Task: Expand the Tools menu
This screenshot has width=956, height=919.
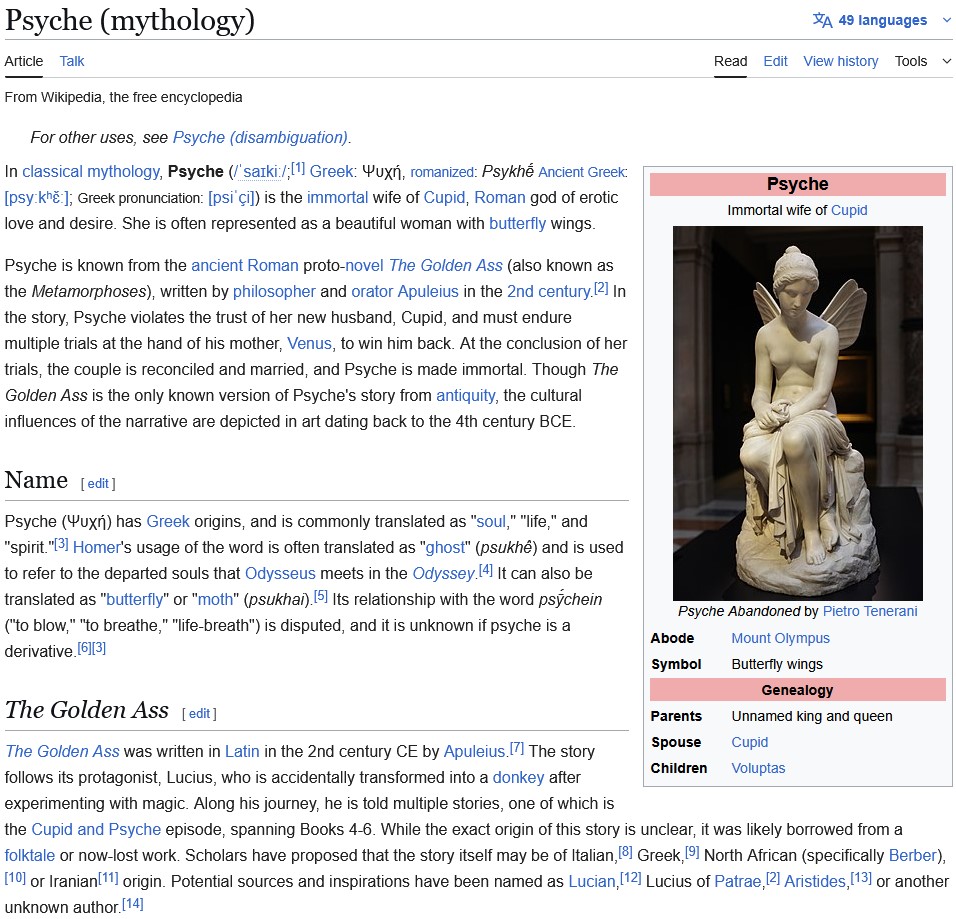Action: (x=922, y=61)
